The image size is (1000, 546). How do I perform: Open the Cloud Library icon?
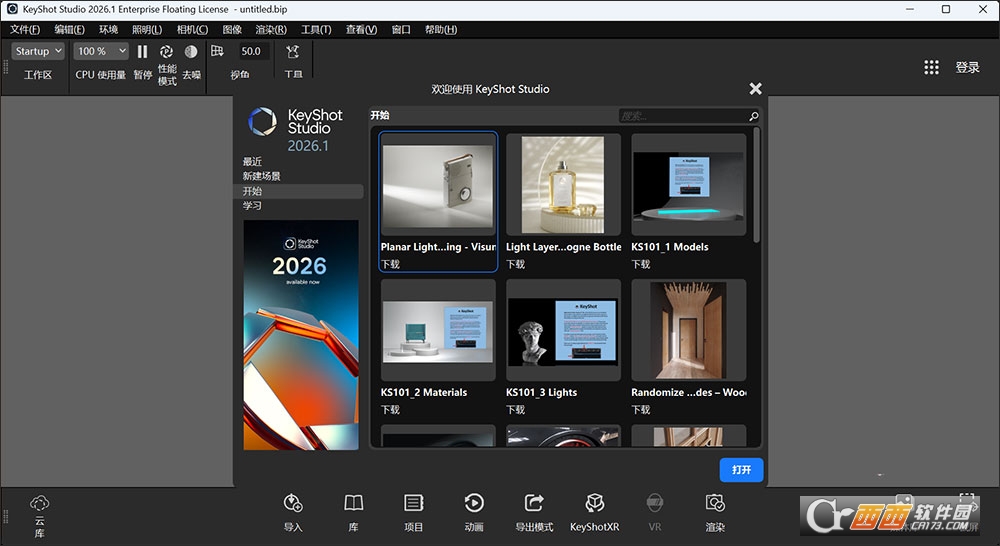coord(40,503)
